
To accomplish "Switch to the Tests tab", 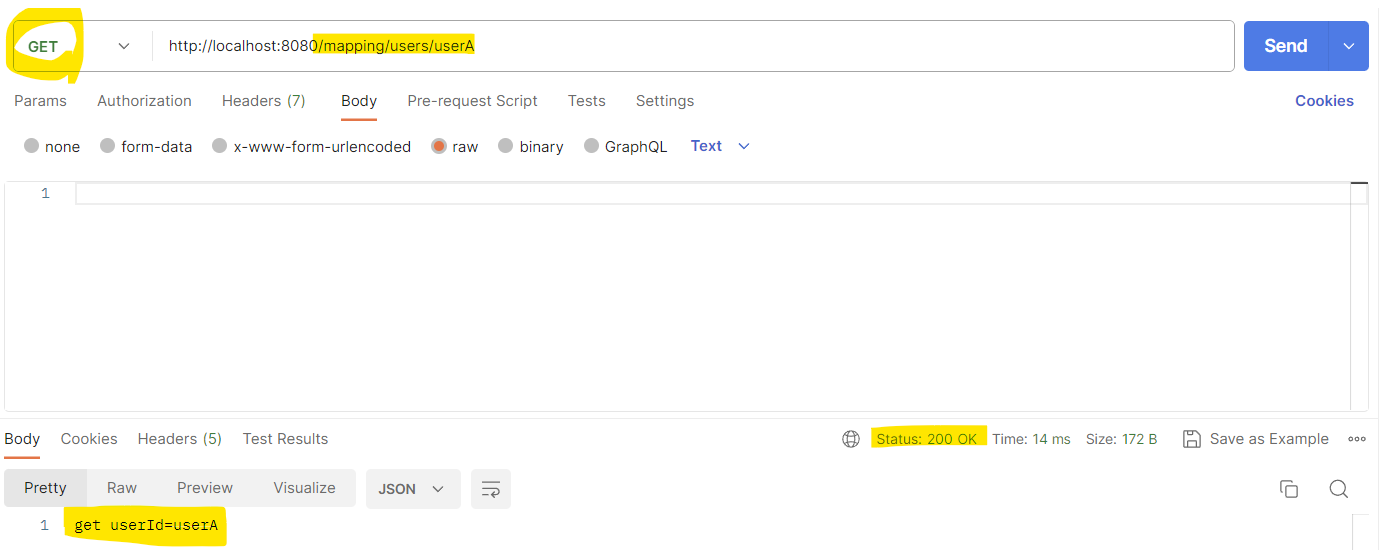I will (586, 101).
